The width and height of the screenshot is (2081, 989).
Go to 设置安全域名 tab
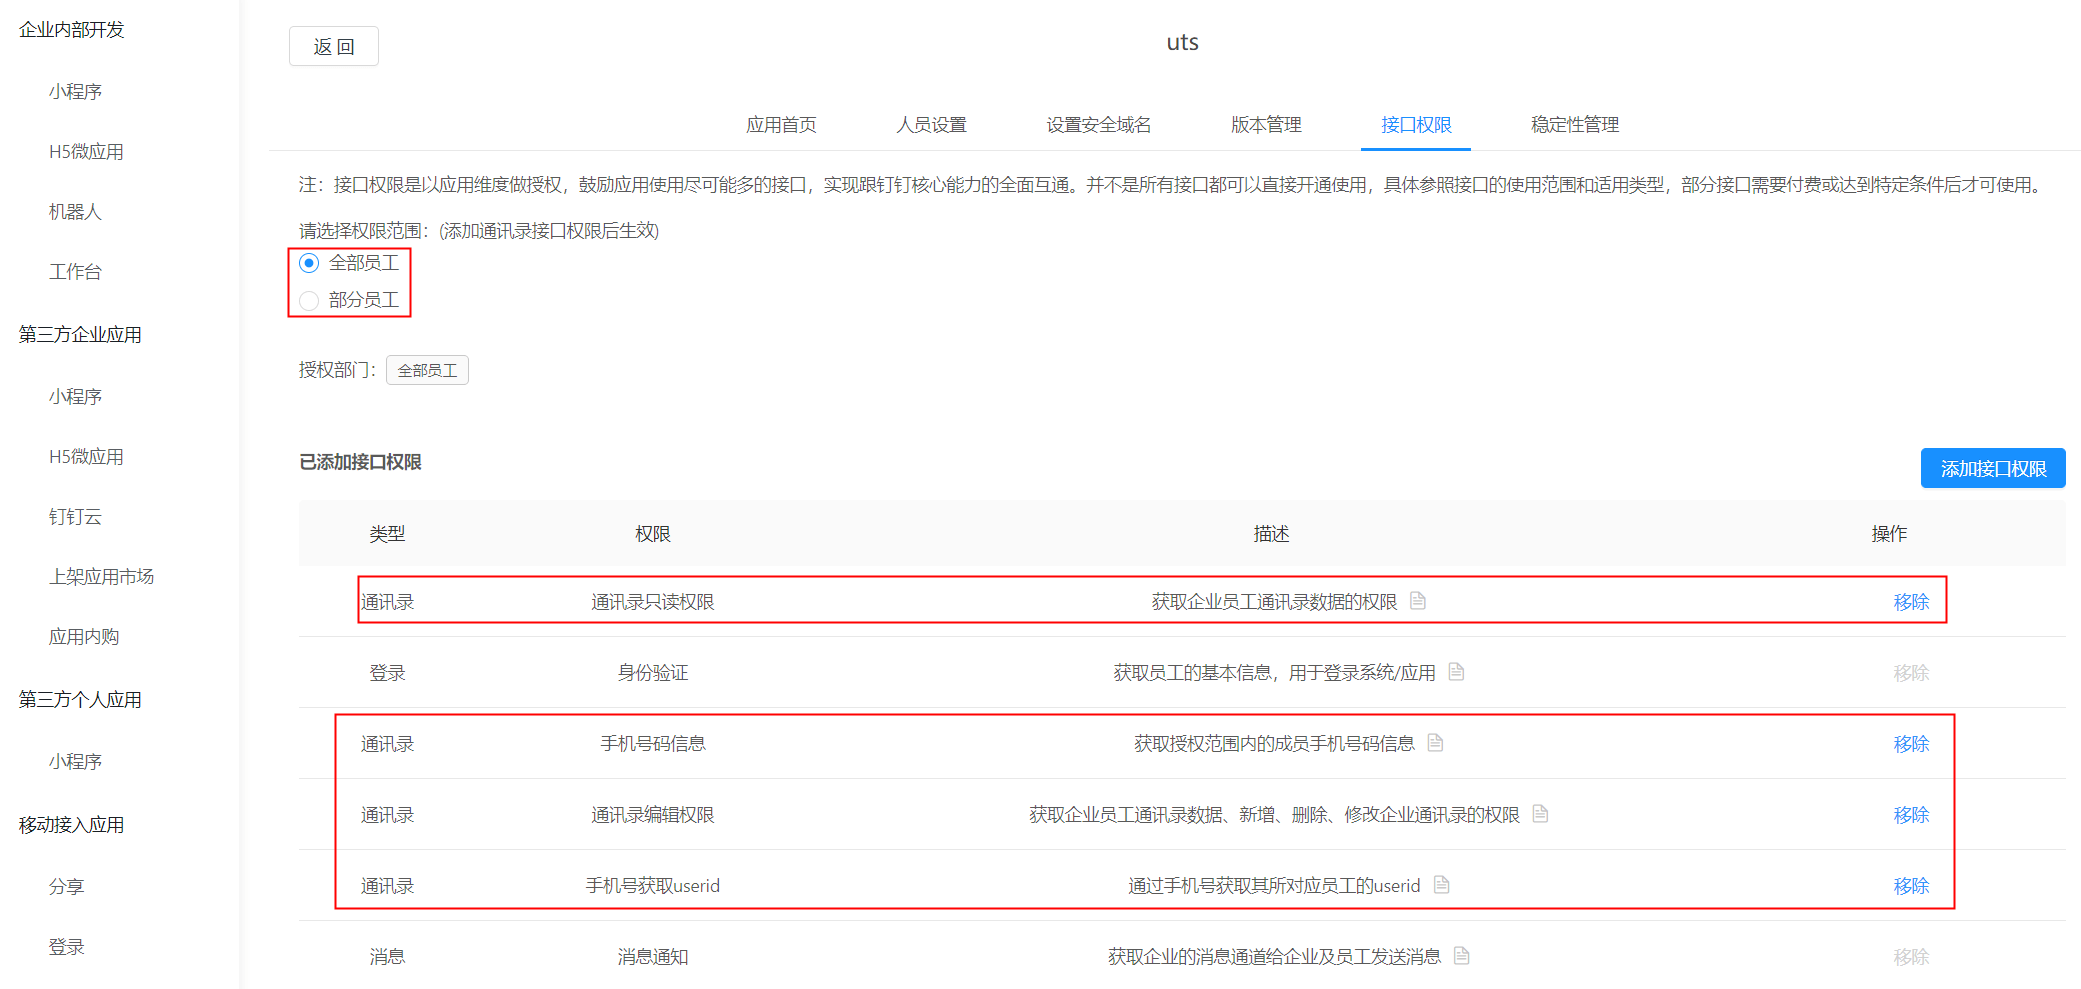click(x=1098, y=125)
